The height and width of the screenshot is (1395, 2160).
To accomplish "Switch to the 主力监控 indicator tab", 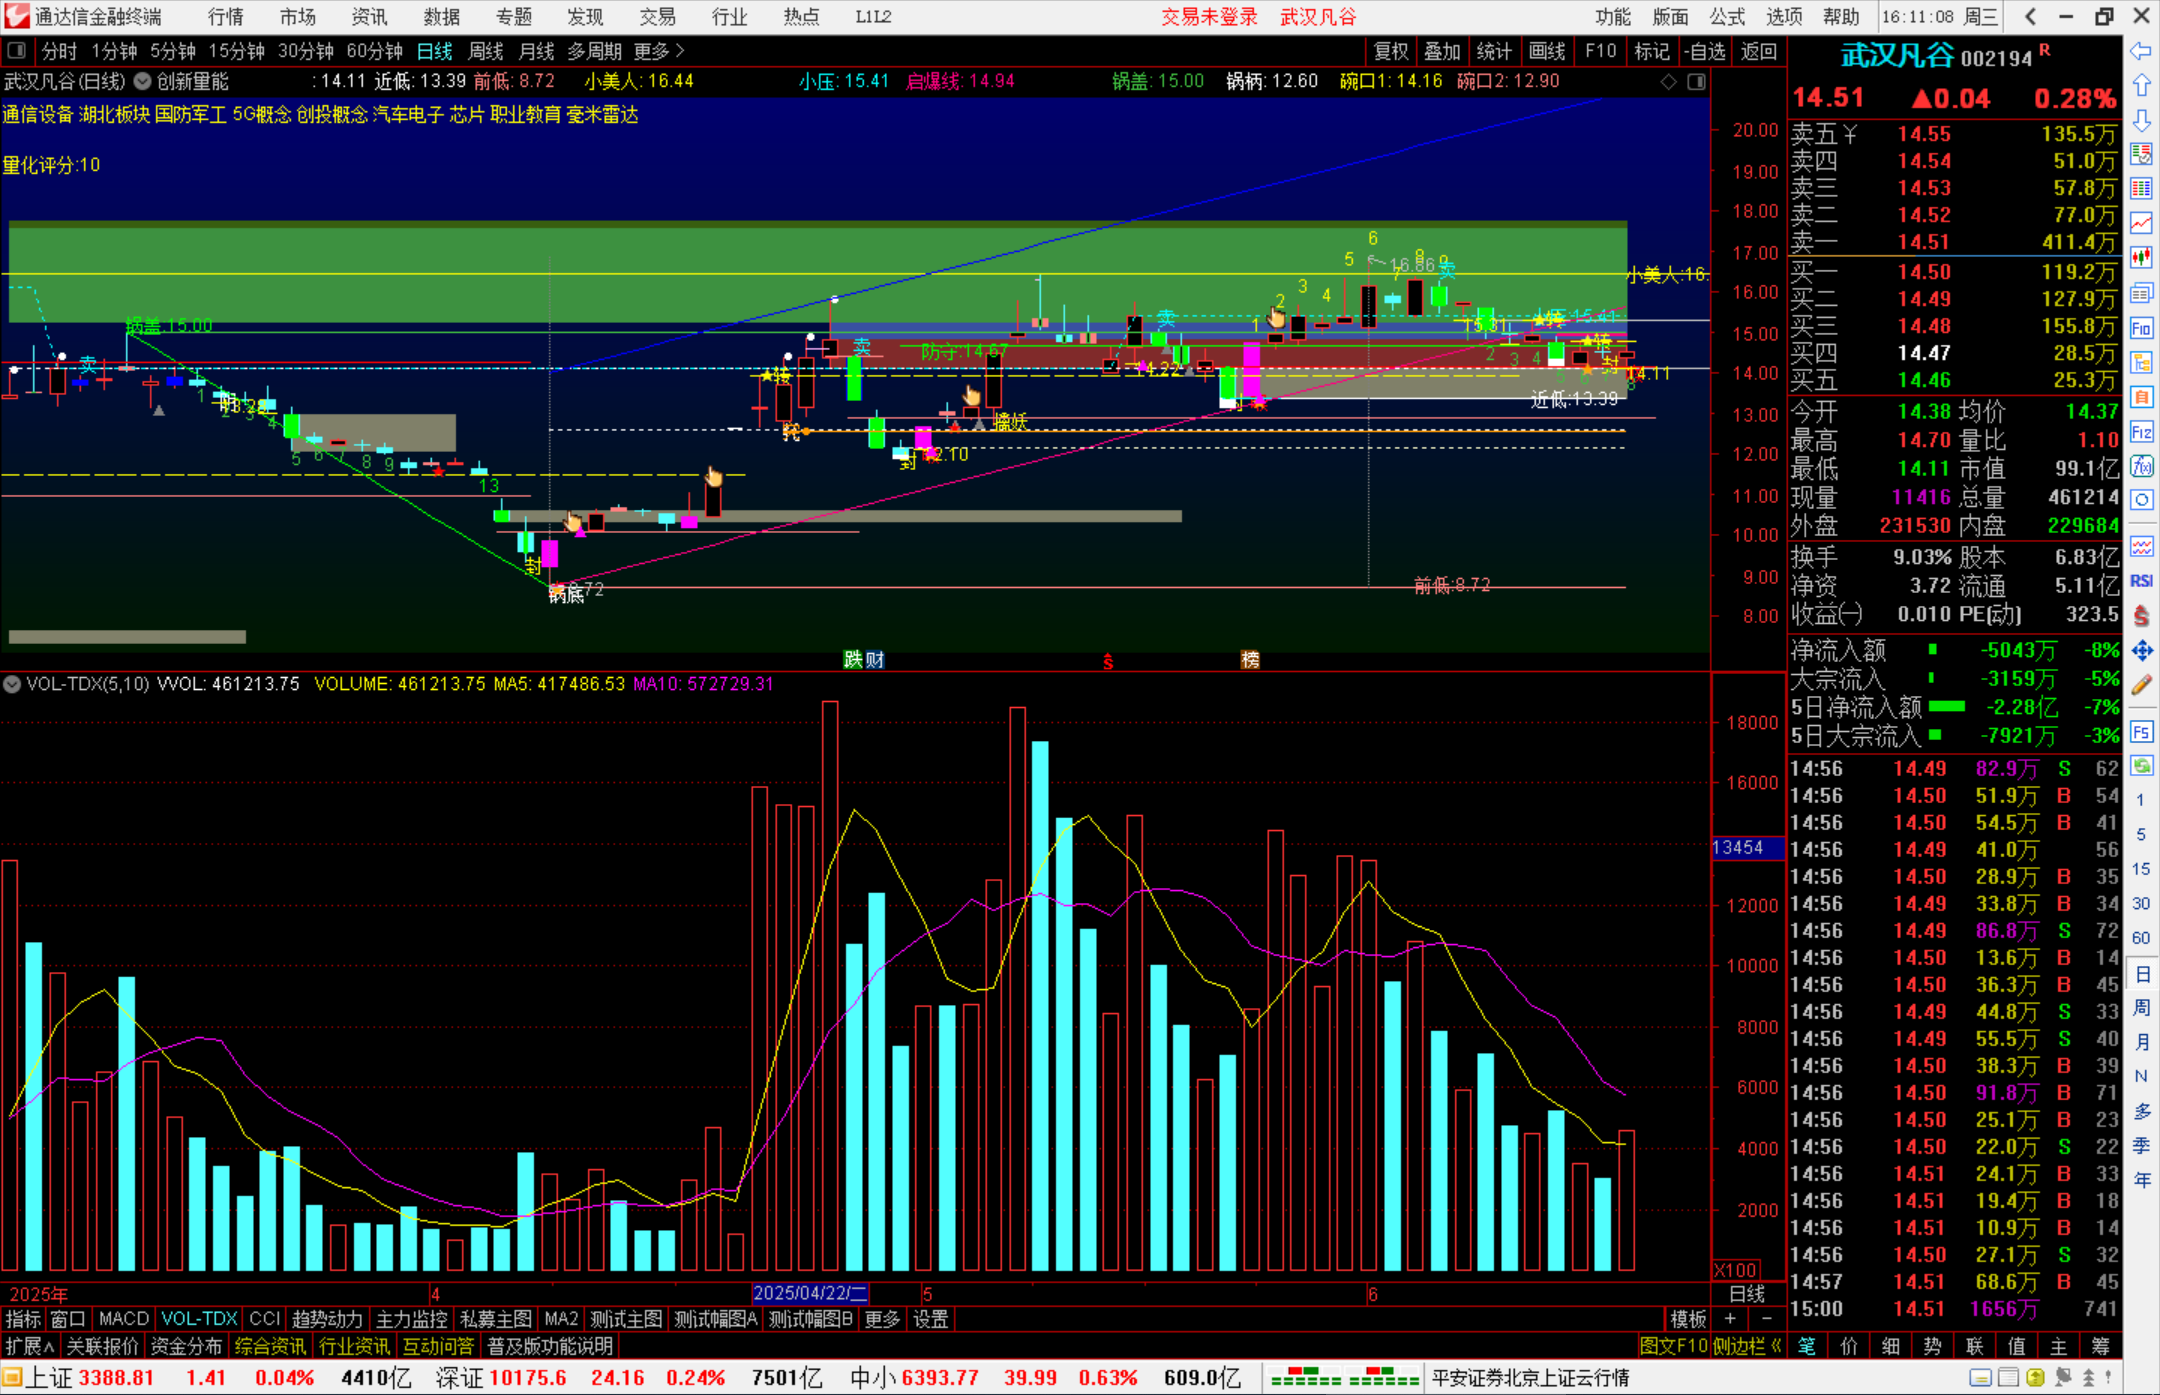I will click(x=411, y=1319).
